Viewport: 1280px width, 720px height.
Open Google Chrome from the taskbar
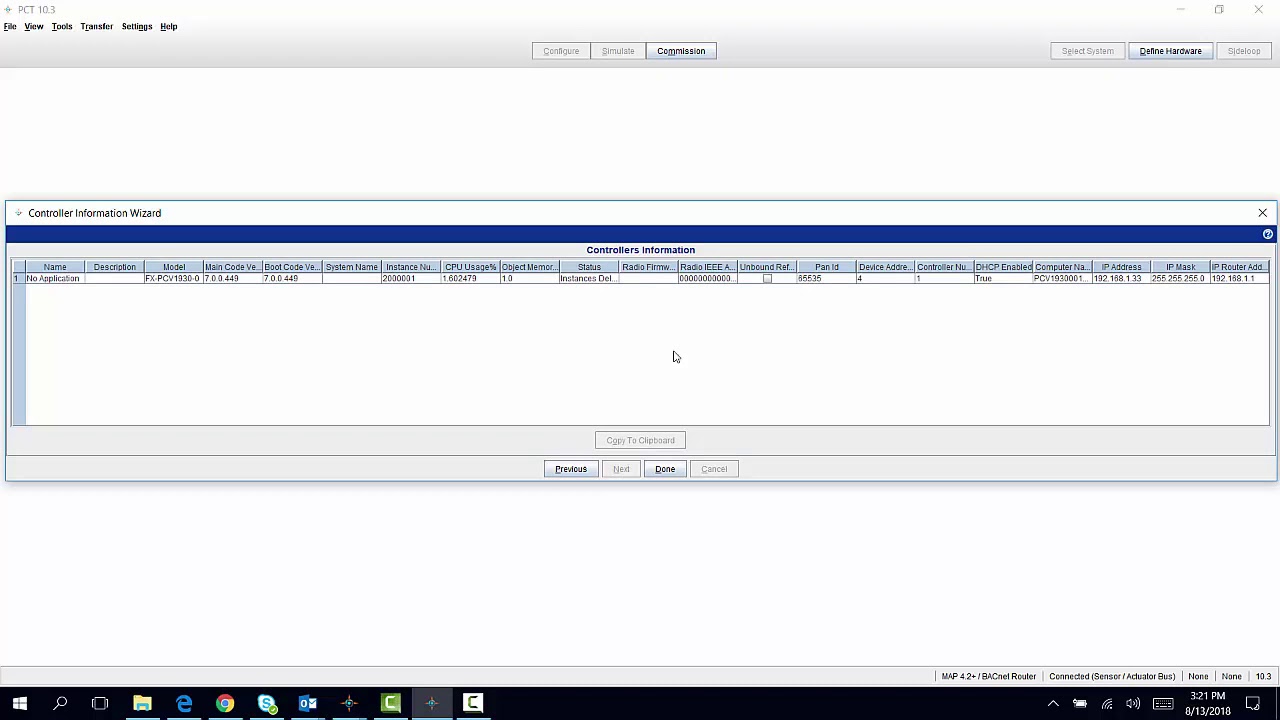click(225, 703)
